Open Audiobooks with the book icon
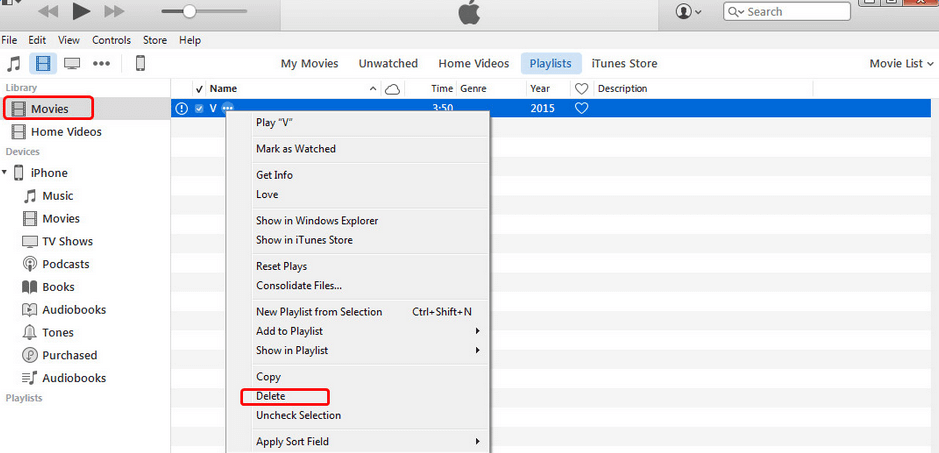 tap(64, 310)
